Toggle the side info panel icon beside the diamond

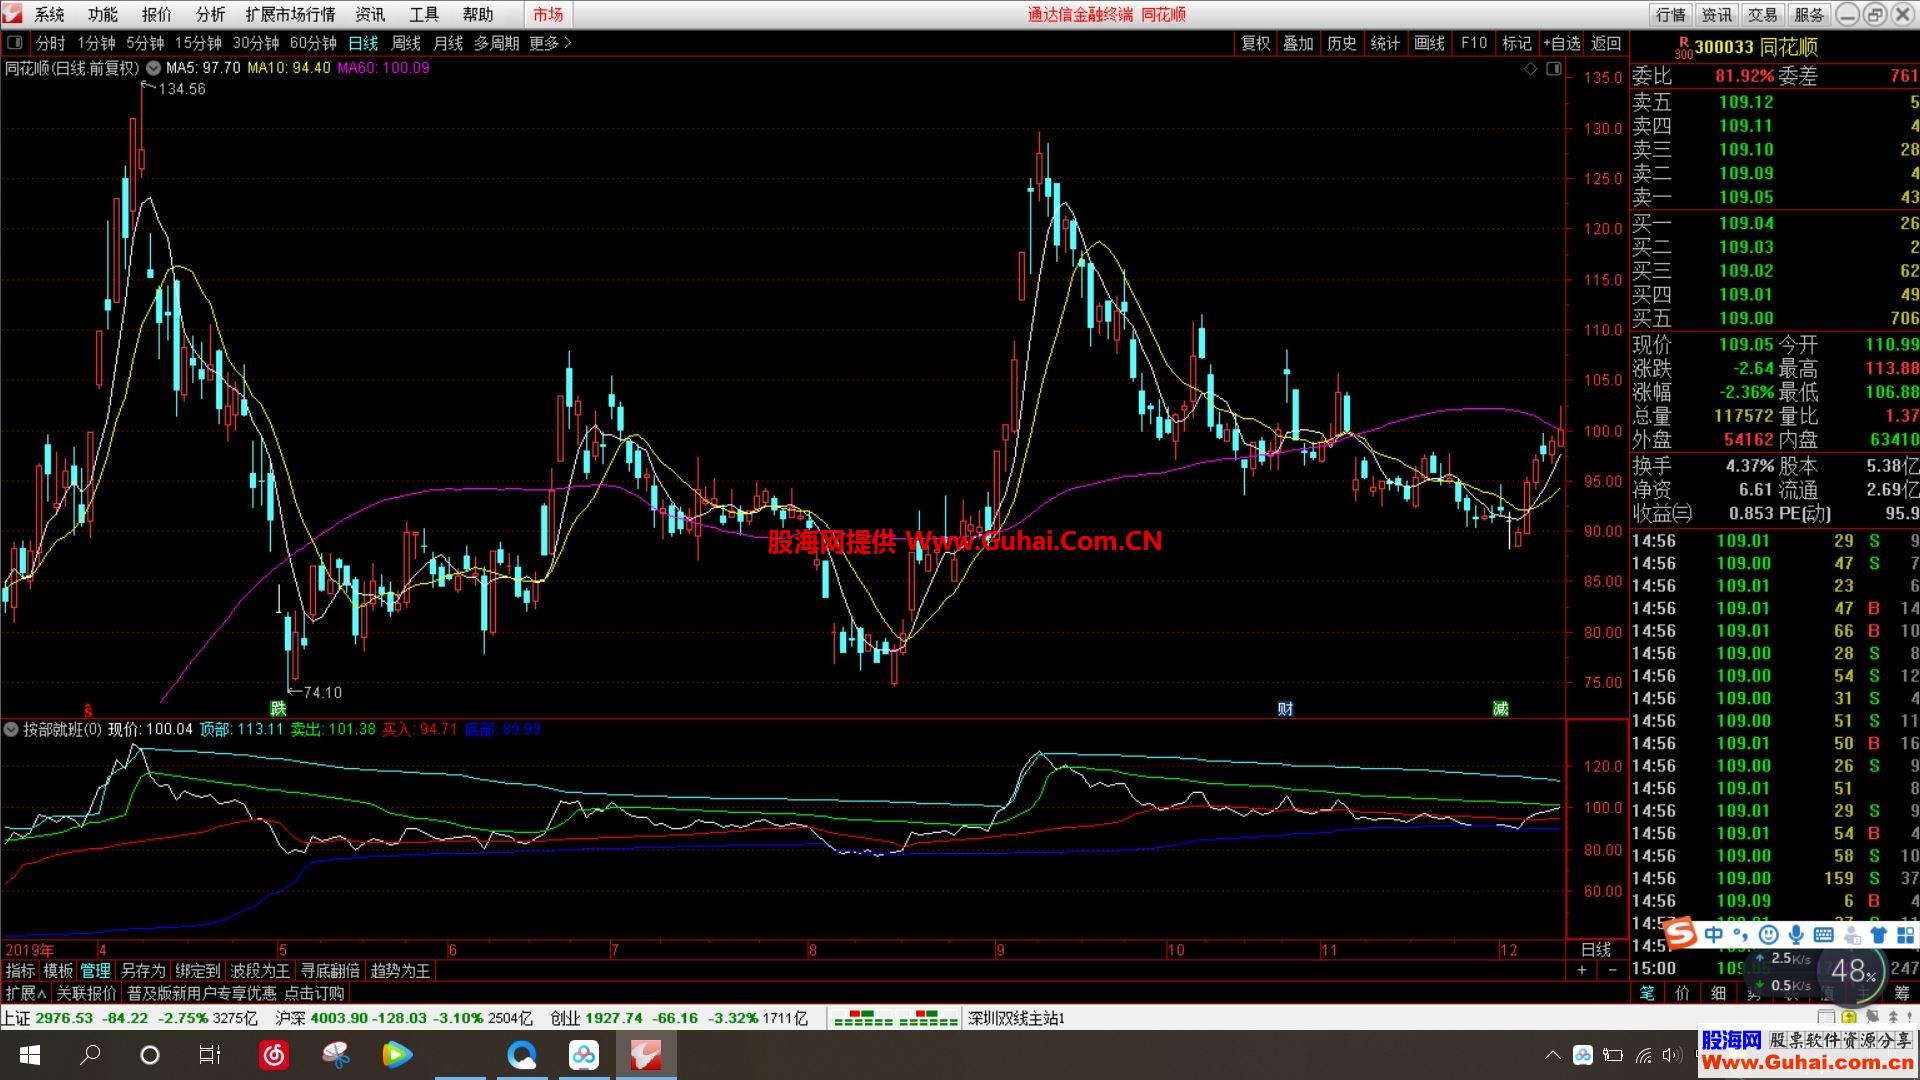(x=1553, y=68)
